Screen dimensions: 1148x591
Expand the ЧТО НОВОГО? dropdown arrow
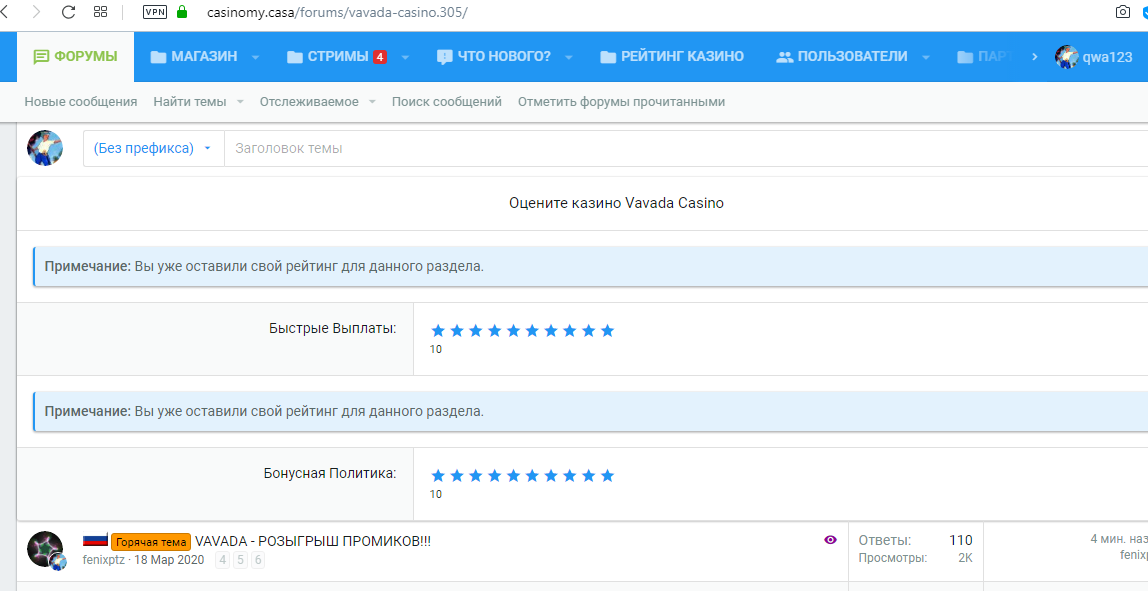pyautogui.click(x=569, y=57)
